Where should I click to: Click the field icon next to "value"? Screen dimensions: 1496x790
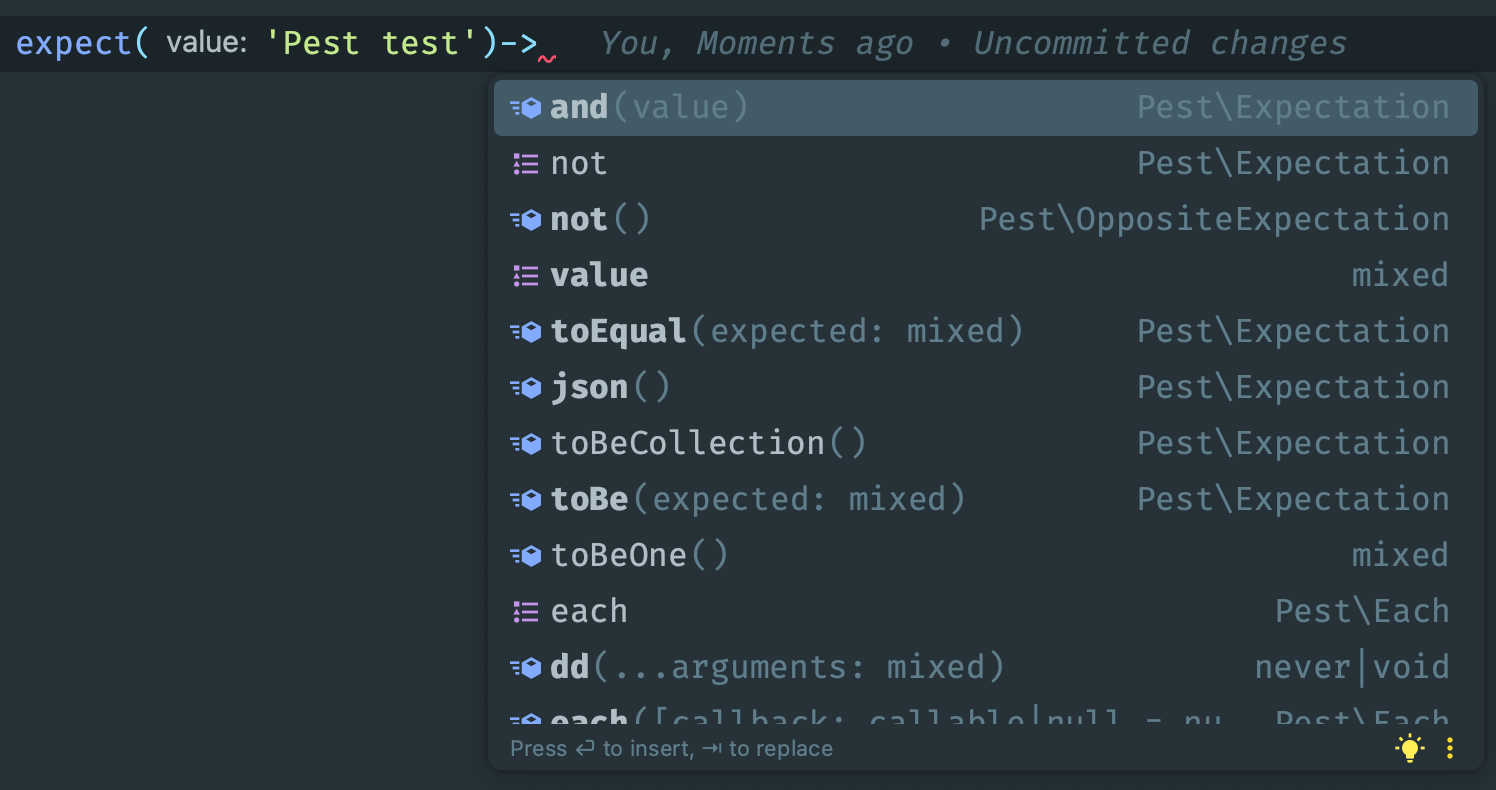(x=526, y=275)
